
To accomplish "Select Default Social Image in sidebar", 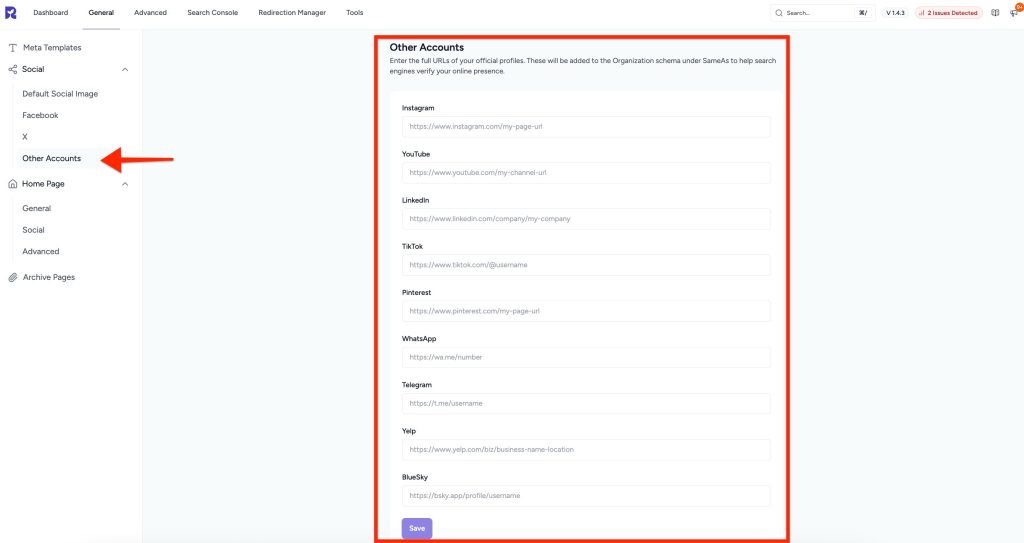I will (x=60, y=94).
